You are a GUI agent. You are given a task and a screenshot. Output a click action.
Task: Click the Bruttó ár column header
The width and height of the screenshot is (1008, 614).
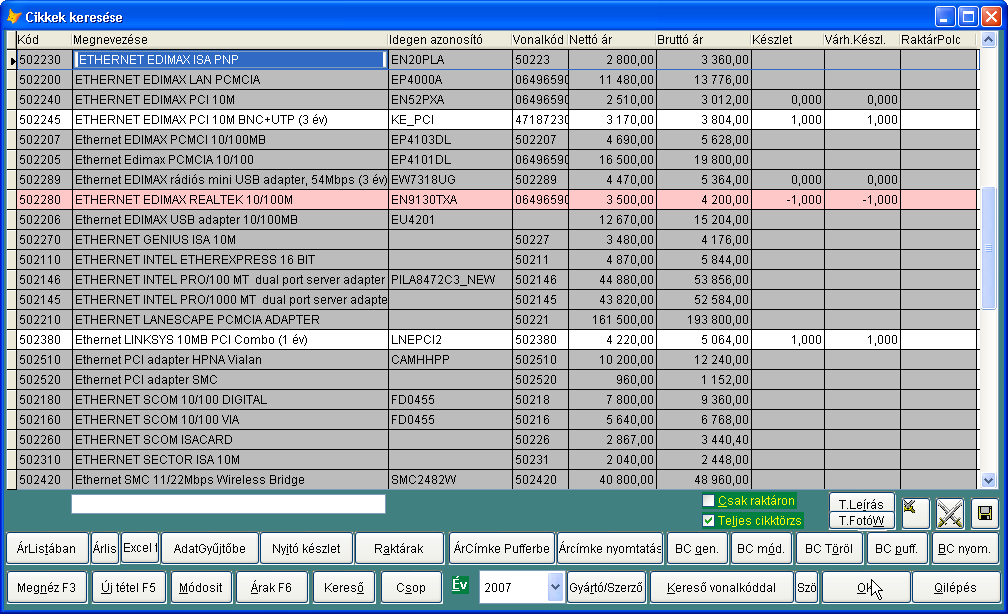tap(703, 40)
